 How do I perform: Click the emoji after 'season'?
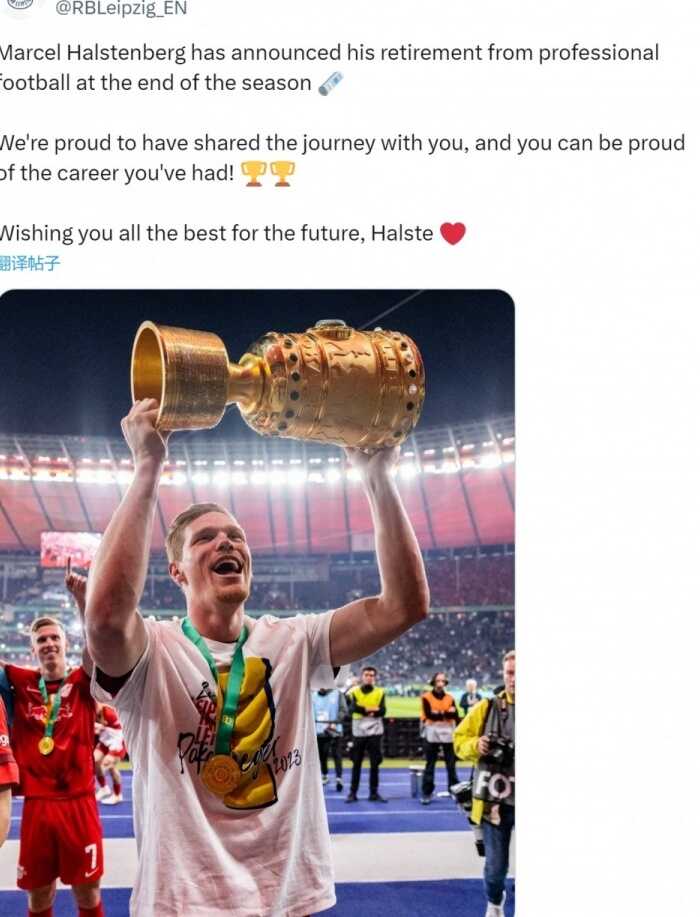click(330, 83)
